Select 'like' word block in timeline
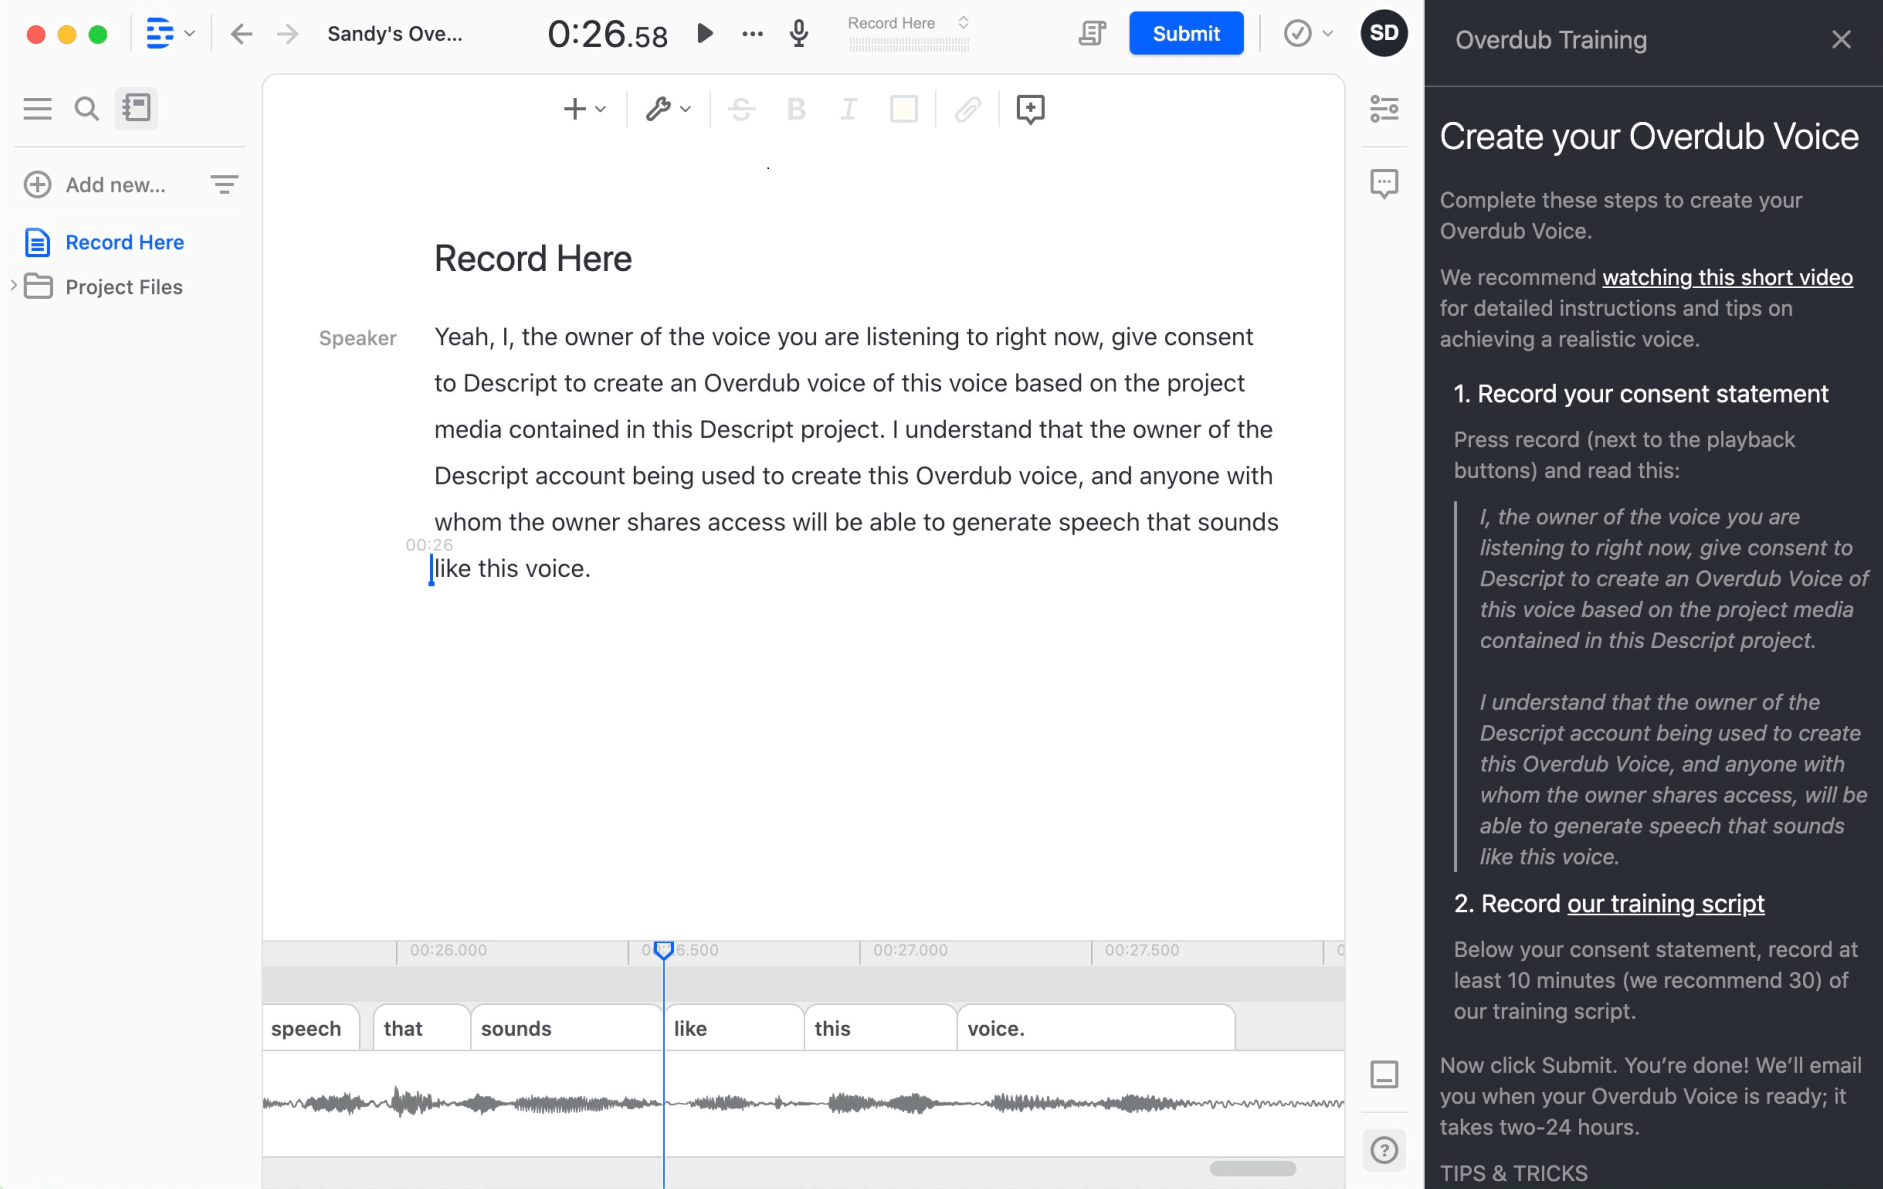Image resolution: width=1883 pixels, height=1189 pixels. coord(734,1028)
